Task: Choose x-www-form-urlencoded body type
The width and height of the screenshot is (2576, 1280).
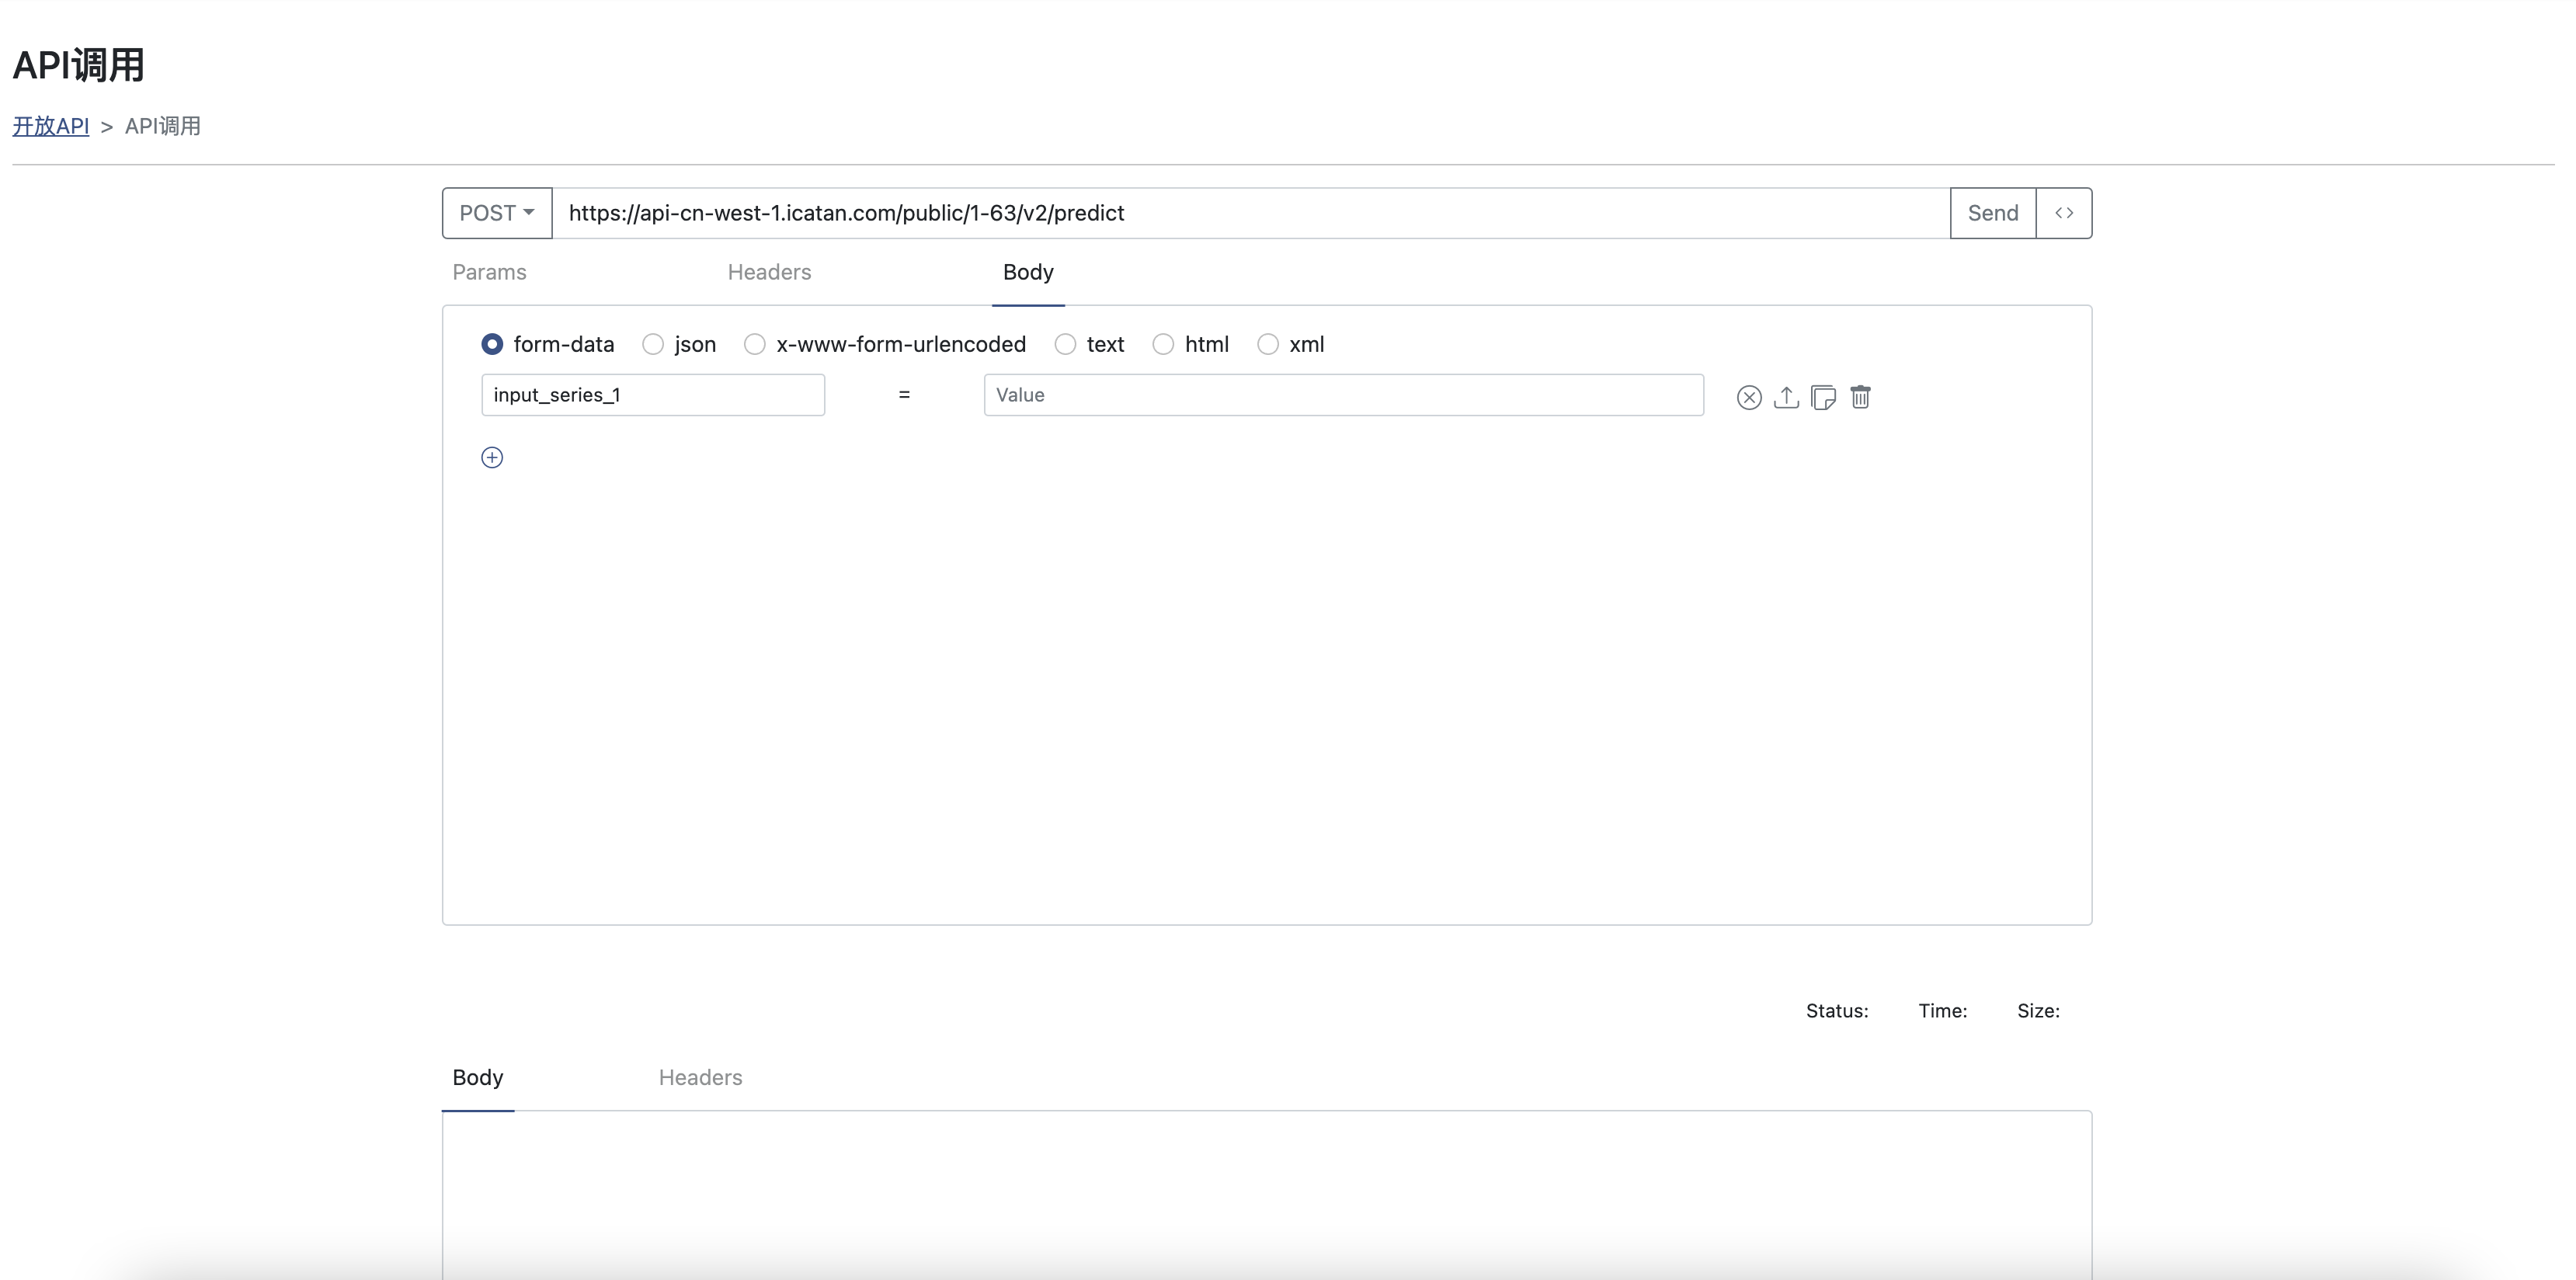Action: click(755, 344)
